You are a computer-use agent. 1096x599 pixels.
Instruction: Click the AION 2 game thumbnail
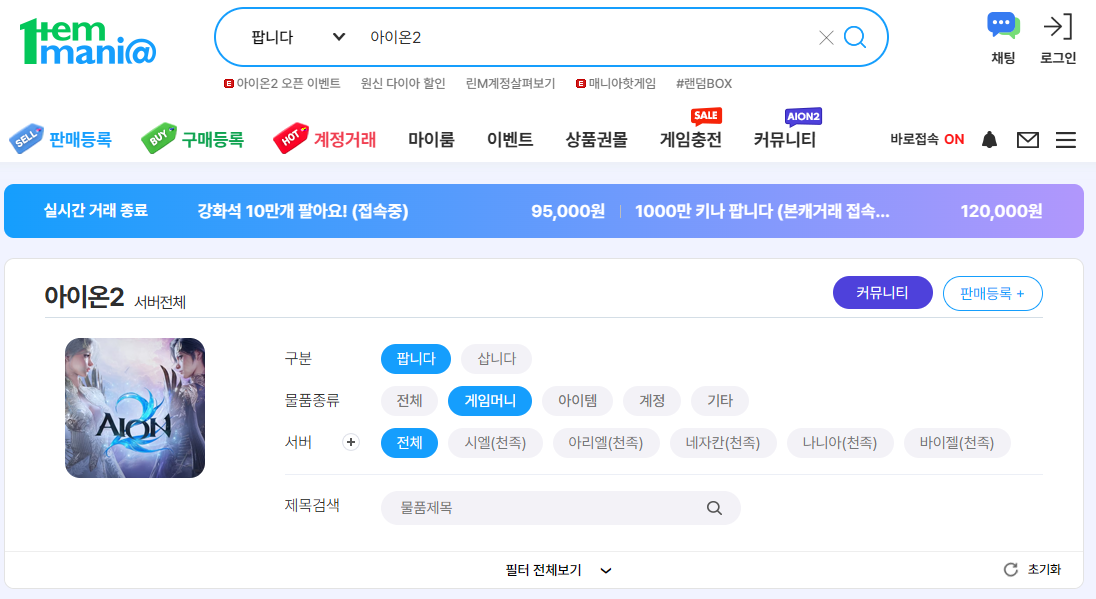tap(135, 408)
